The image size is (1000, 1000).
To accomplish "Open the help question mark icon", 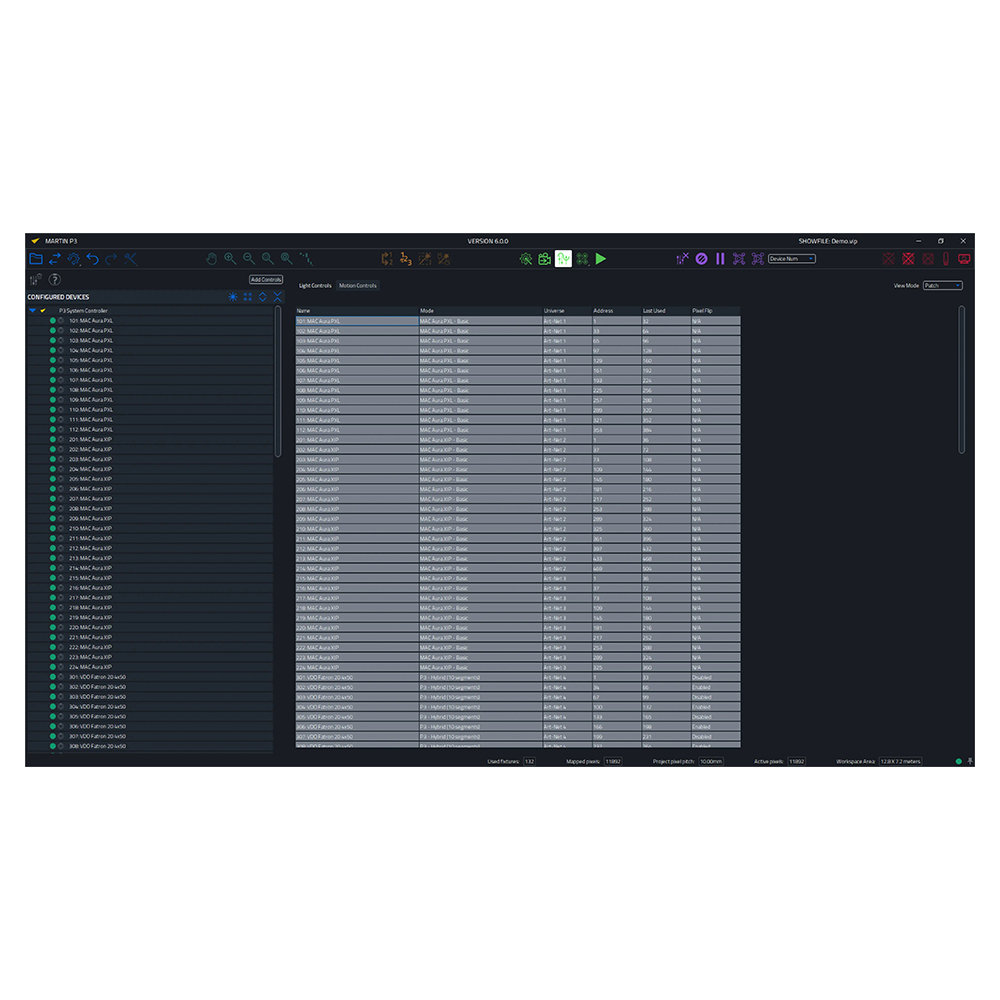I will (55, 279).
